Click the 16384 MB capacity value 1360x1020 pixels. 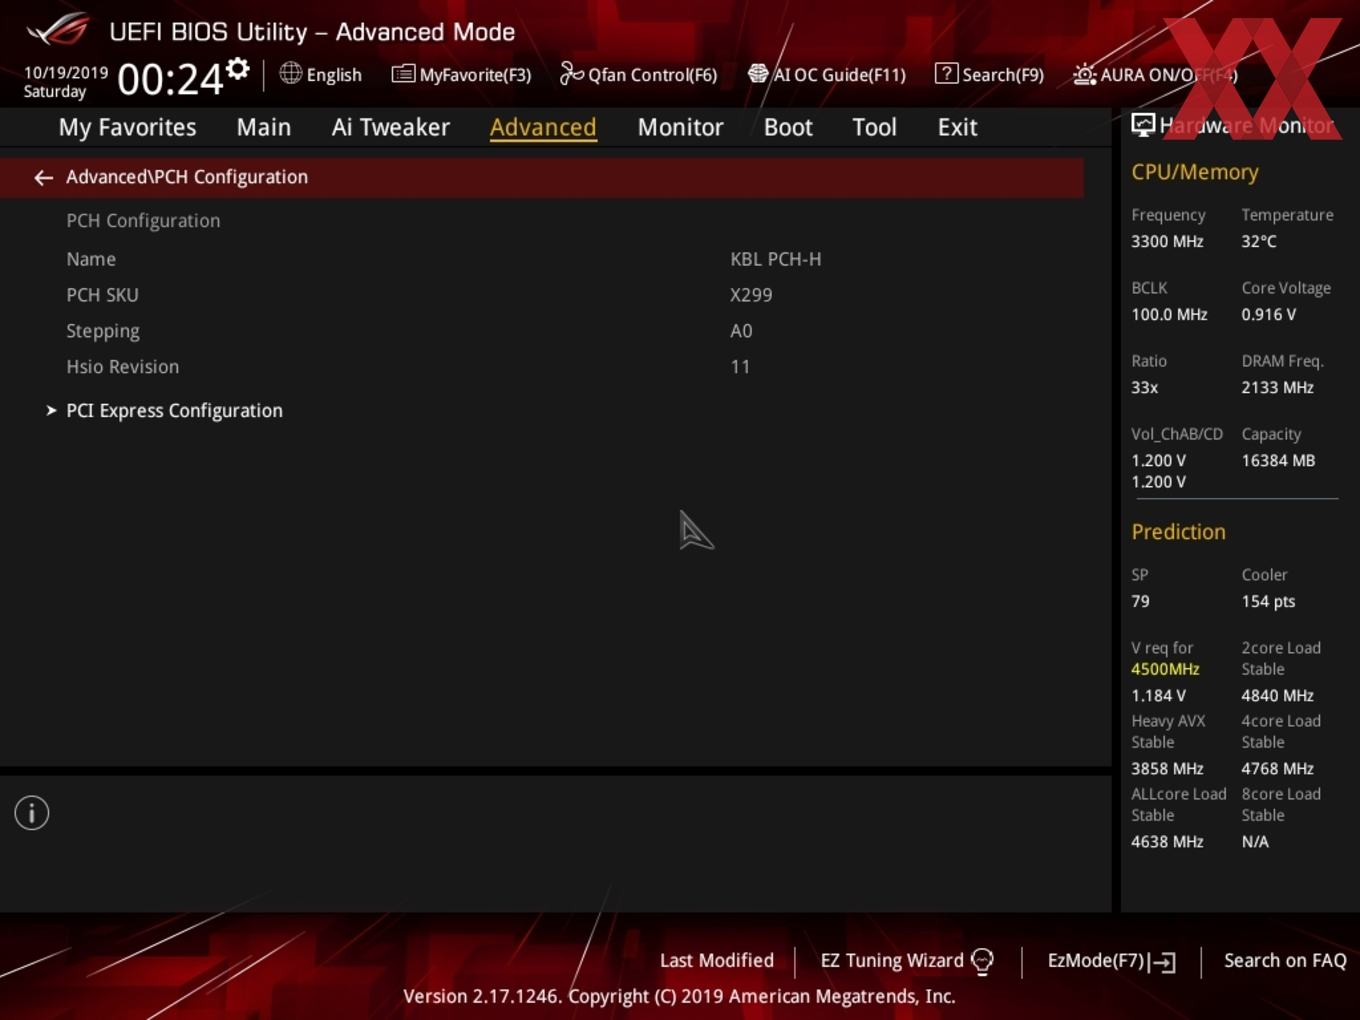1278,461
